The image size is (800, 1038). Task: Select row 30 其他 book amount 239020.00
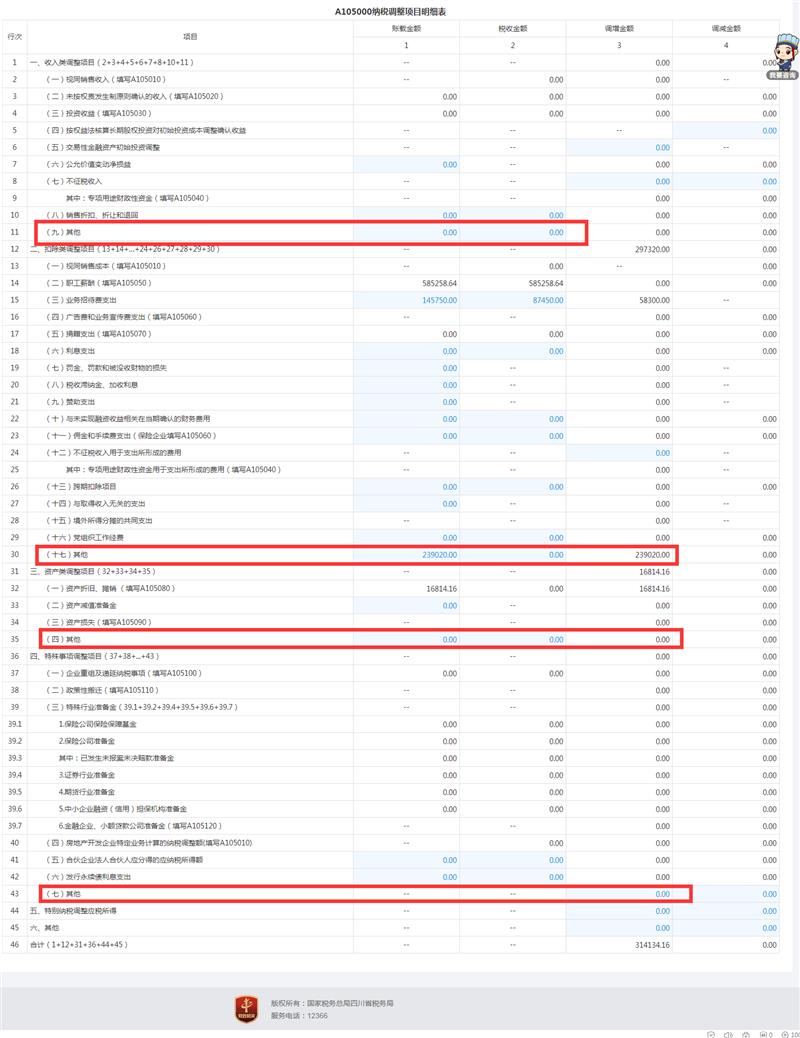tap(406, 554)
